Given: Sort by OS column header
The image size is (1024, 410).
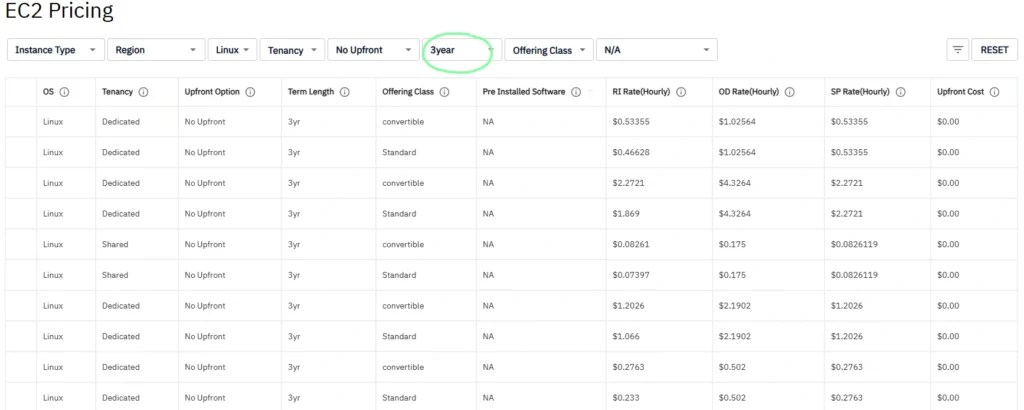Looking at the screenshot, I should (x=48, y=92).
